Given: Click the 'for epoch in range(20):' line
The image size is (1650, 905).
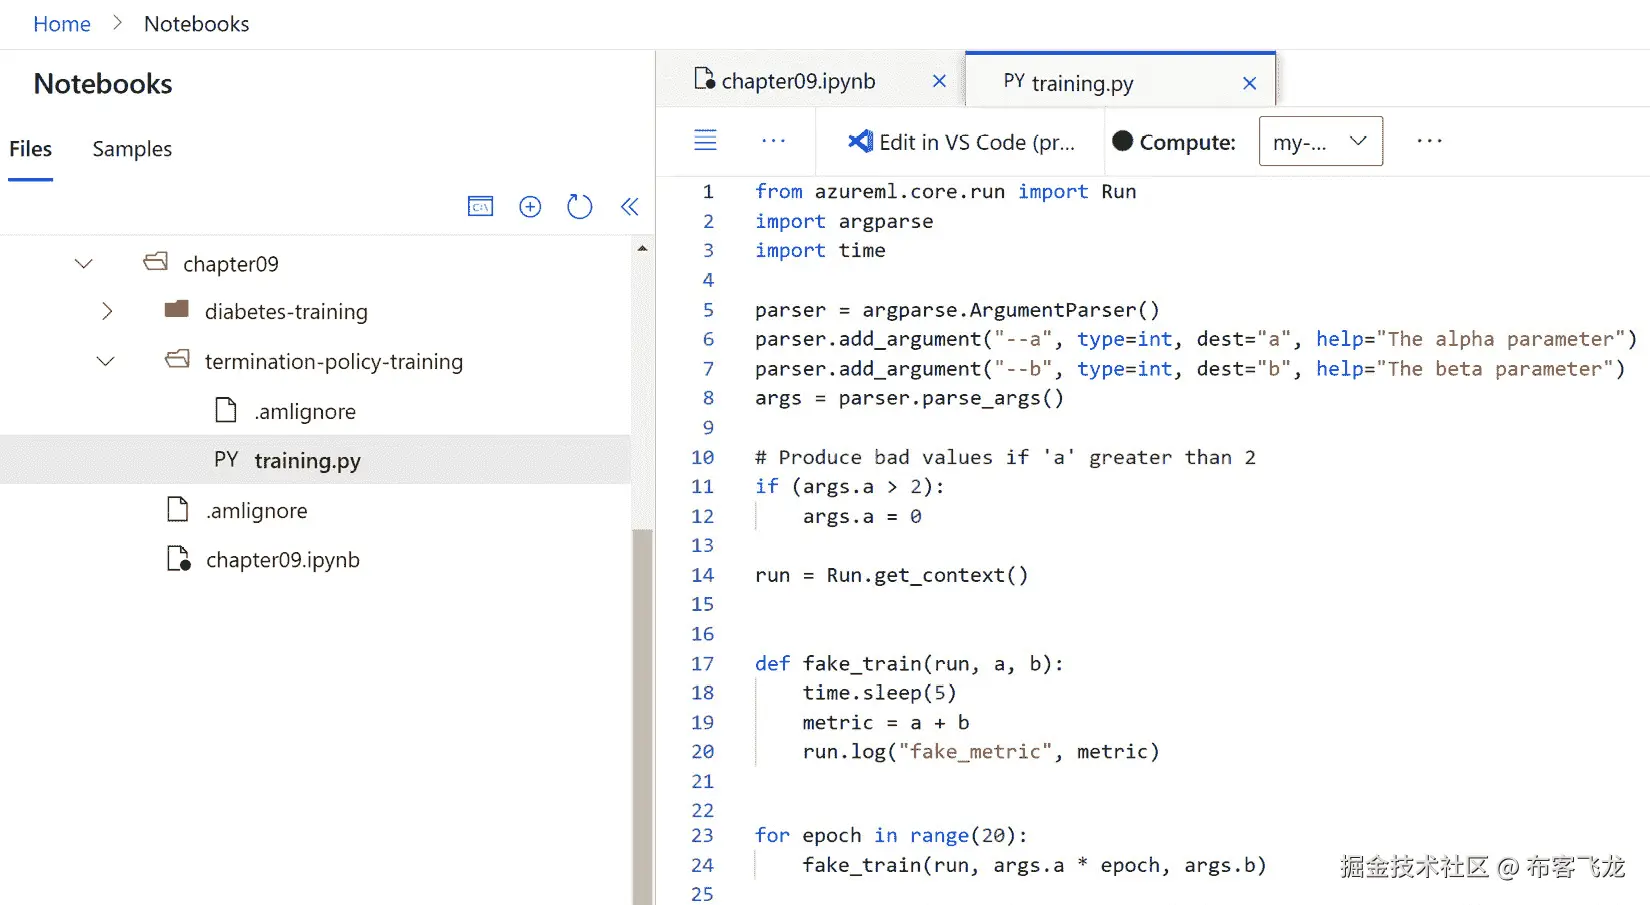Looking at the screenshot, I should pyautogui.click(x=891, y=835).
